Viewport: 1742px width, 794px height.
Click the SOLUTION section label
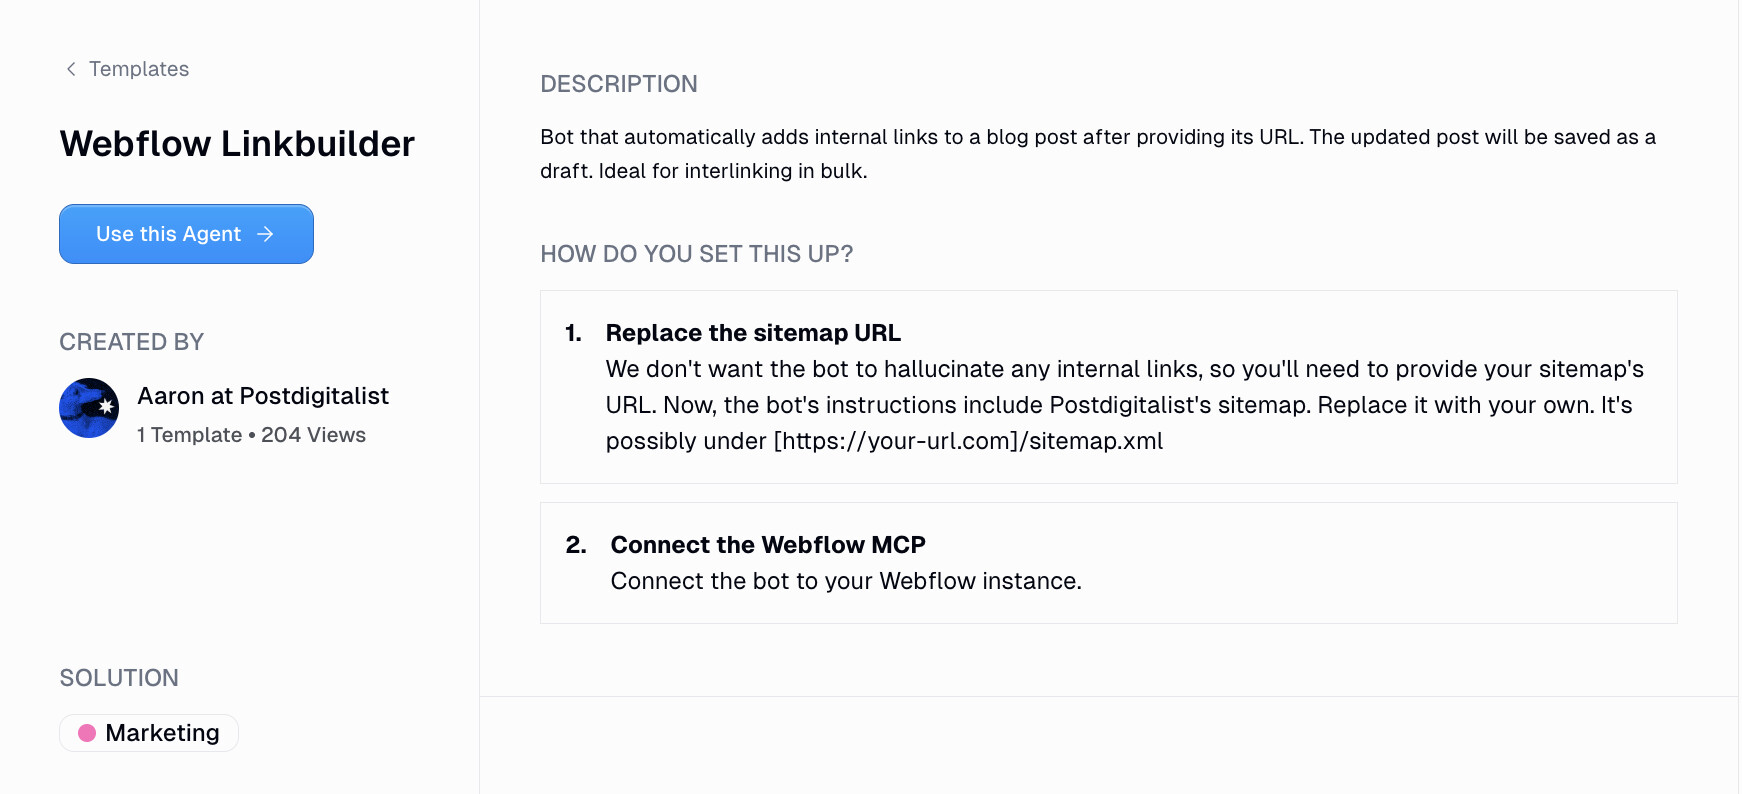pos(118,677)
